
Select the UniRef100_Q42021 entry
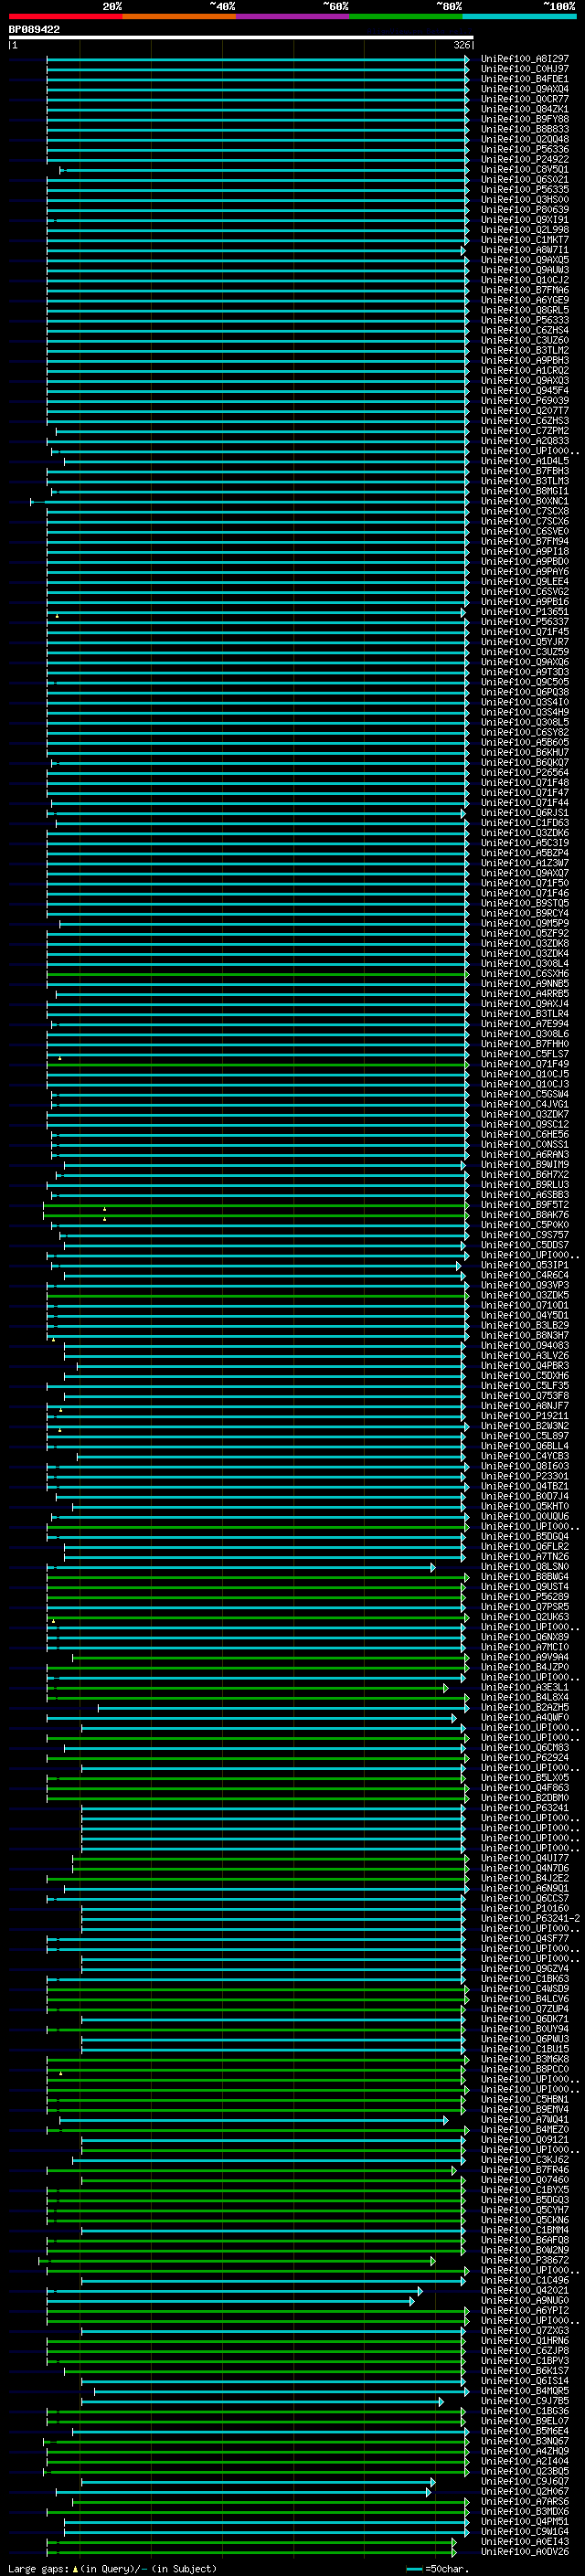[525, 2290]
